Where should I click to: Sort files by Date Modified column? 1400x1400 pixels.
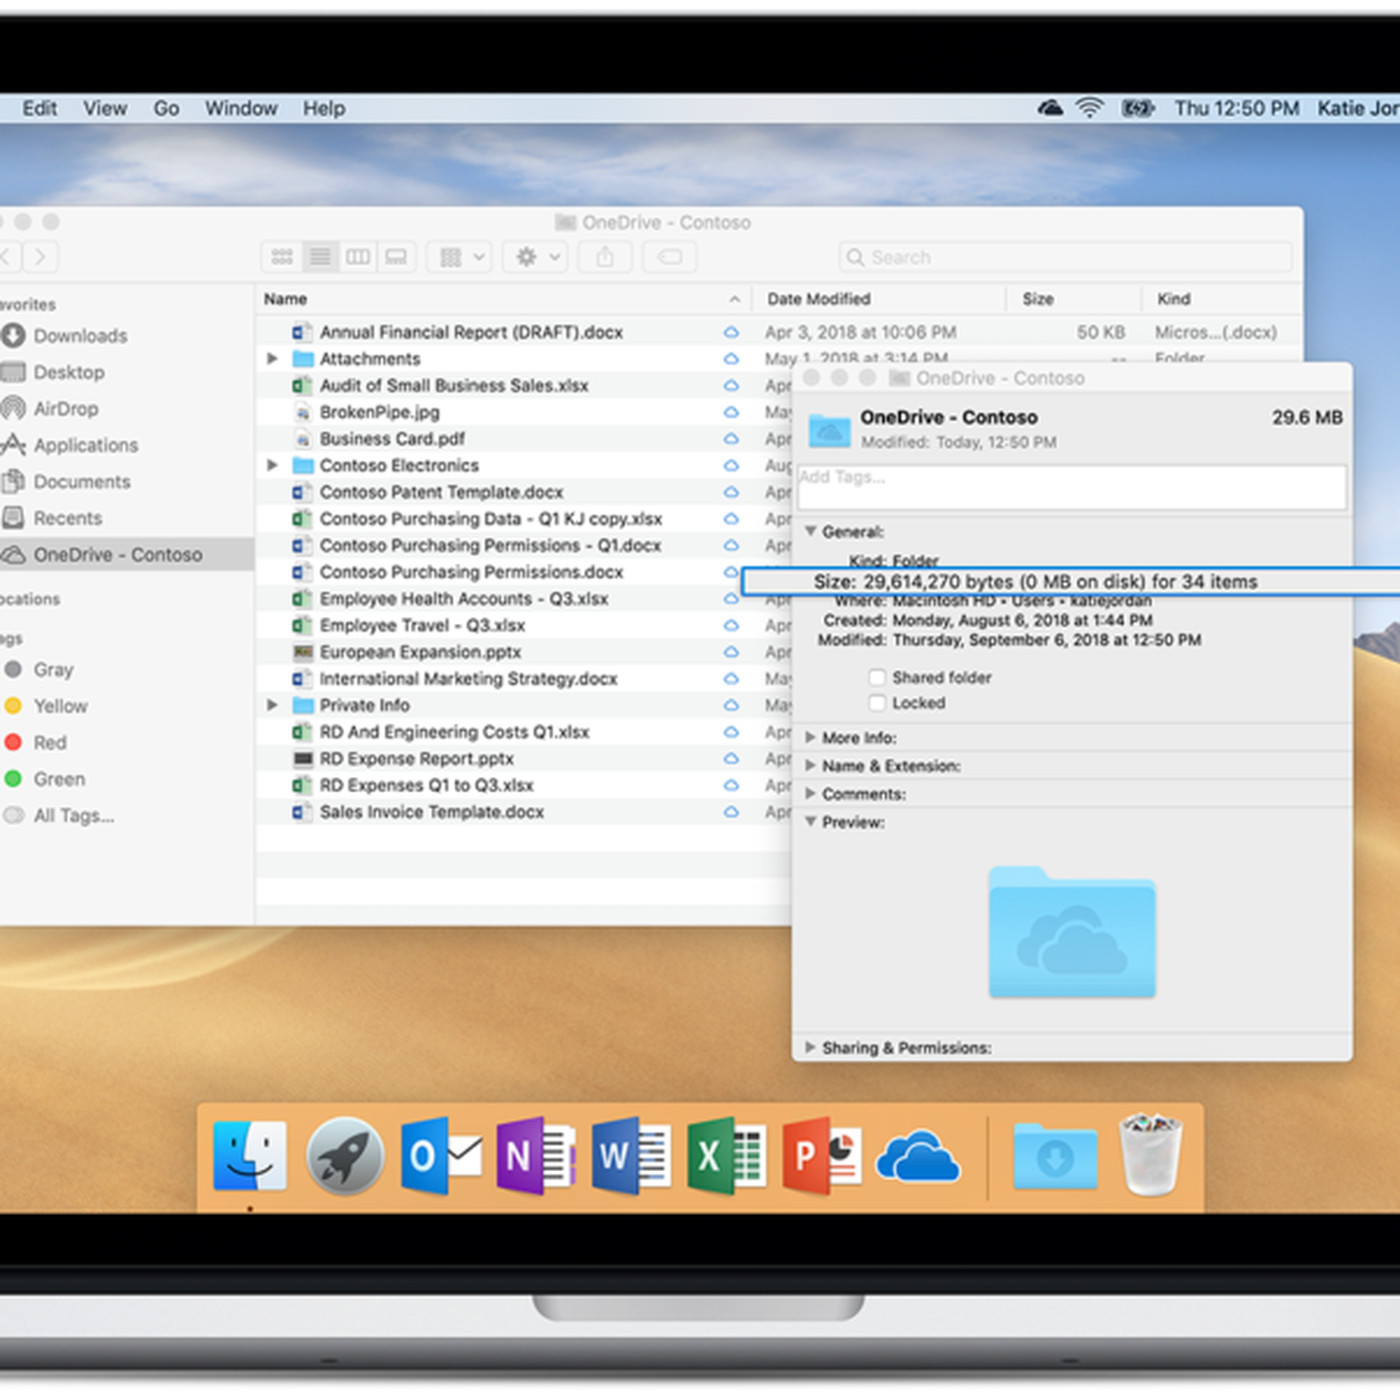(x=819, y=299)
